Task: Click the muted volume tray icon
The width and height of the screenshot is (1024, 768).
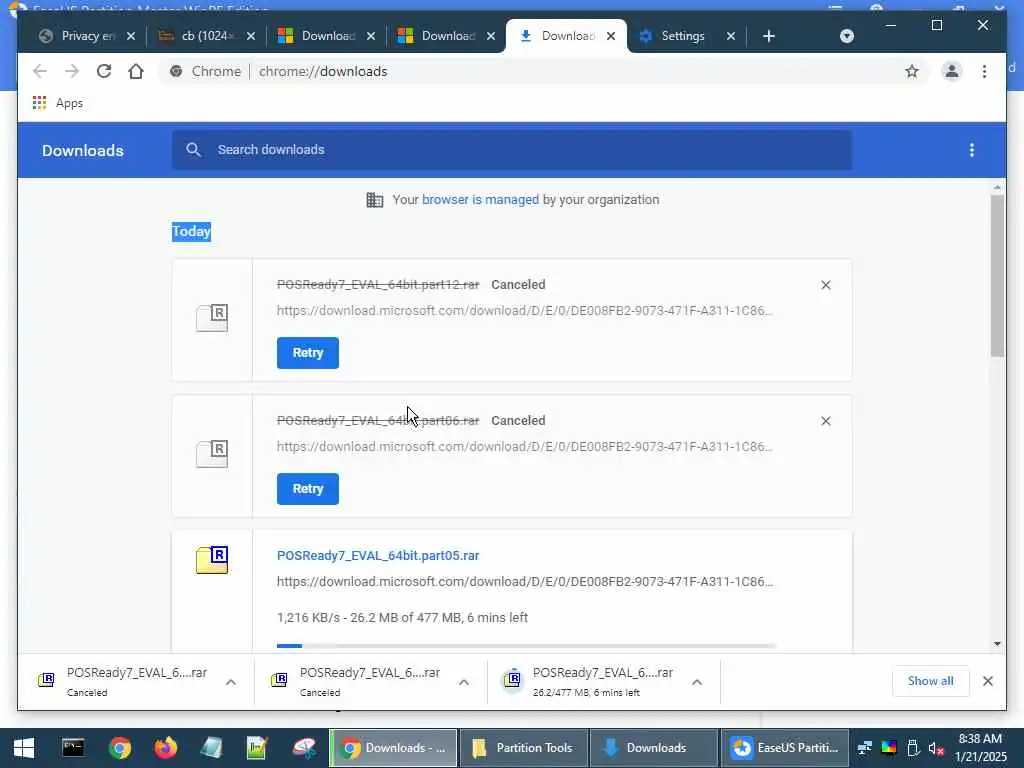Action: [x=936, y=748]
